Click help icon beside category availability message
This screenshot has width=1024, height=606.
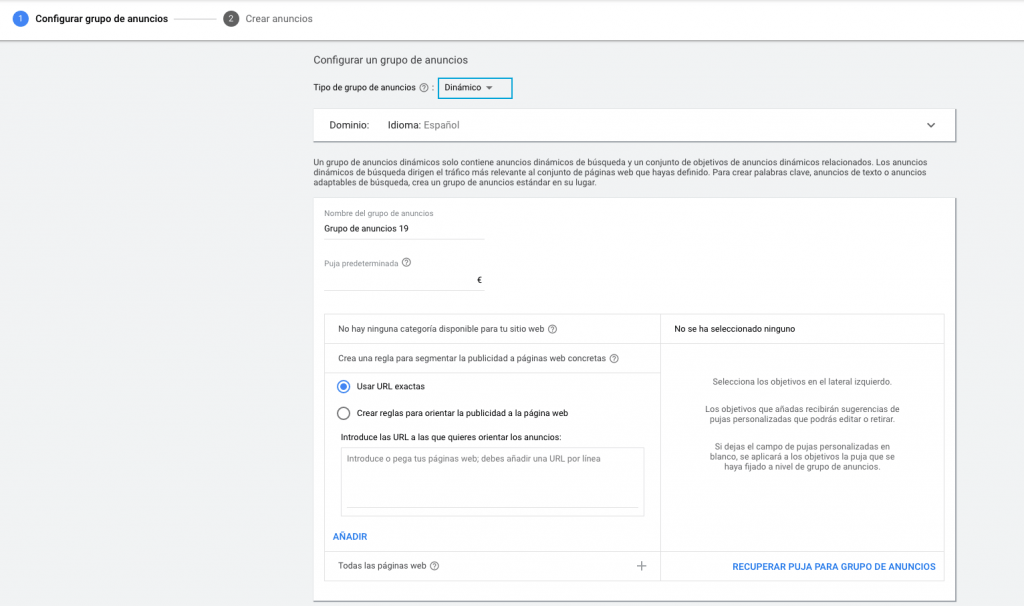[x=552, y=329]
